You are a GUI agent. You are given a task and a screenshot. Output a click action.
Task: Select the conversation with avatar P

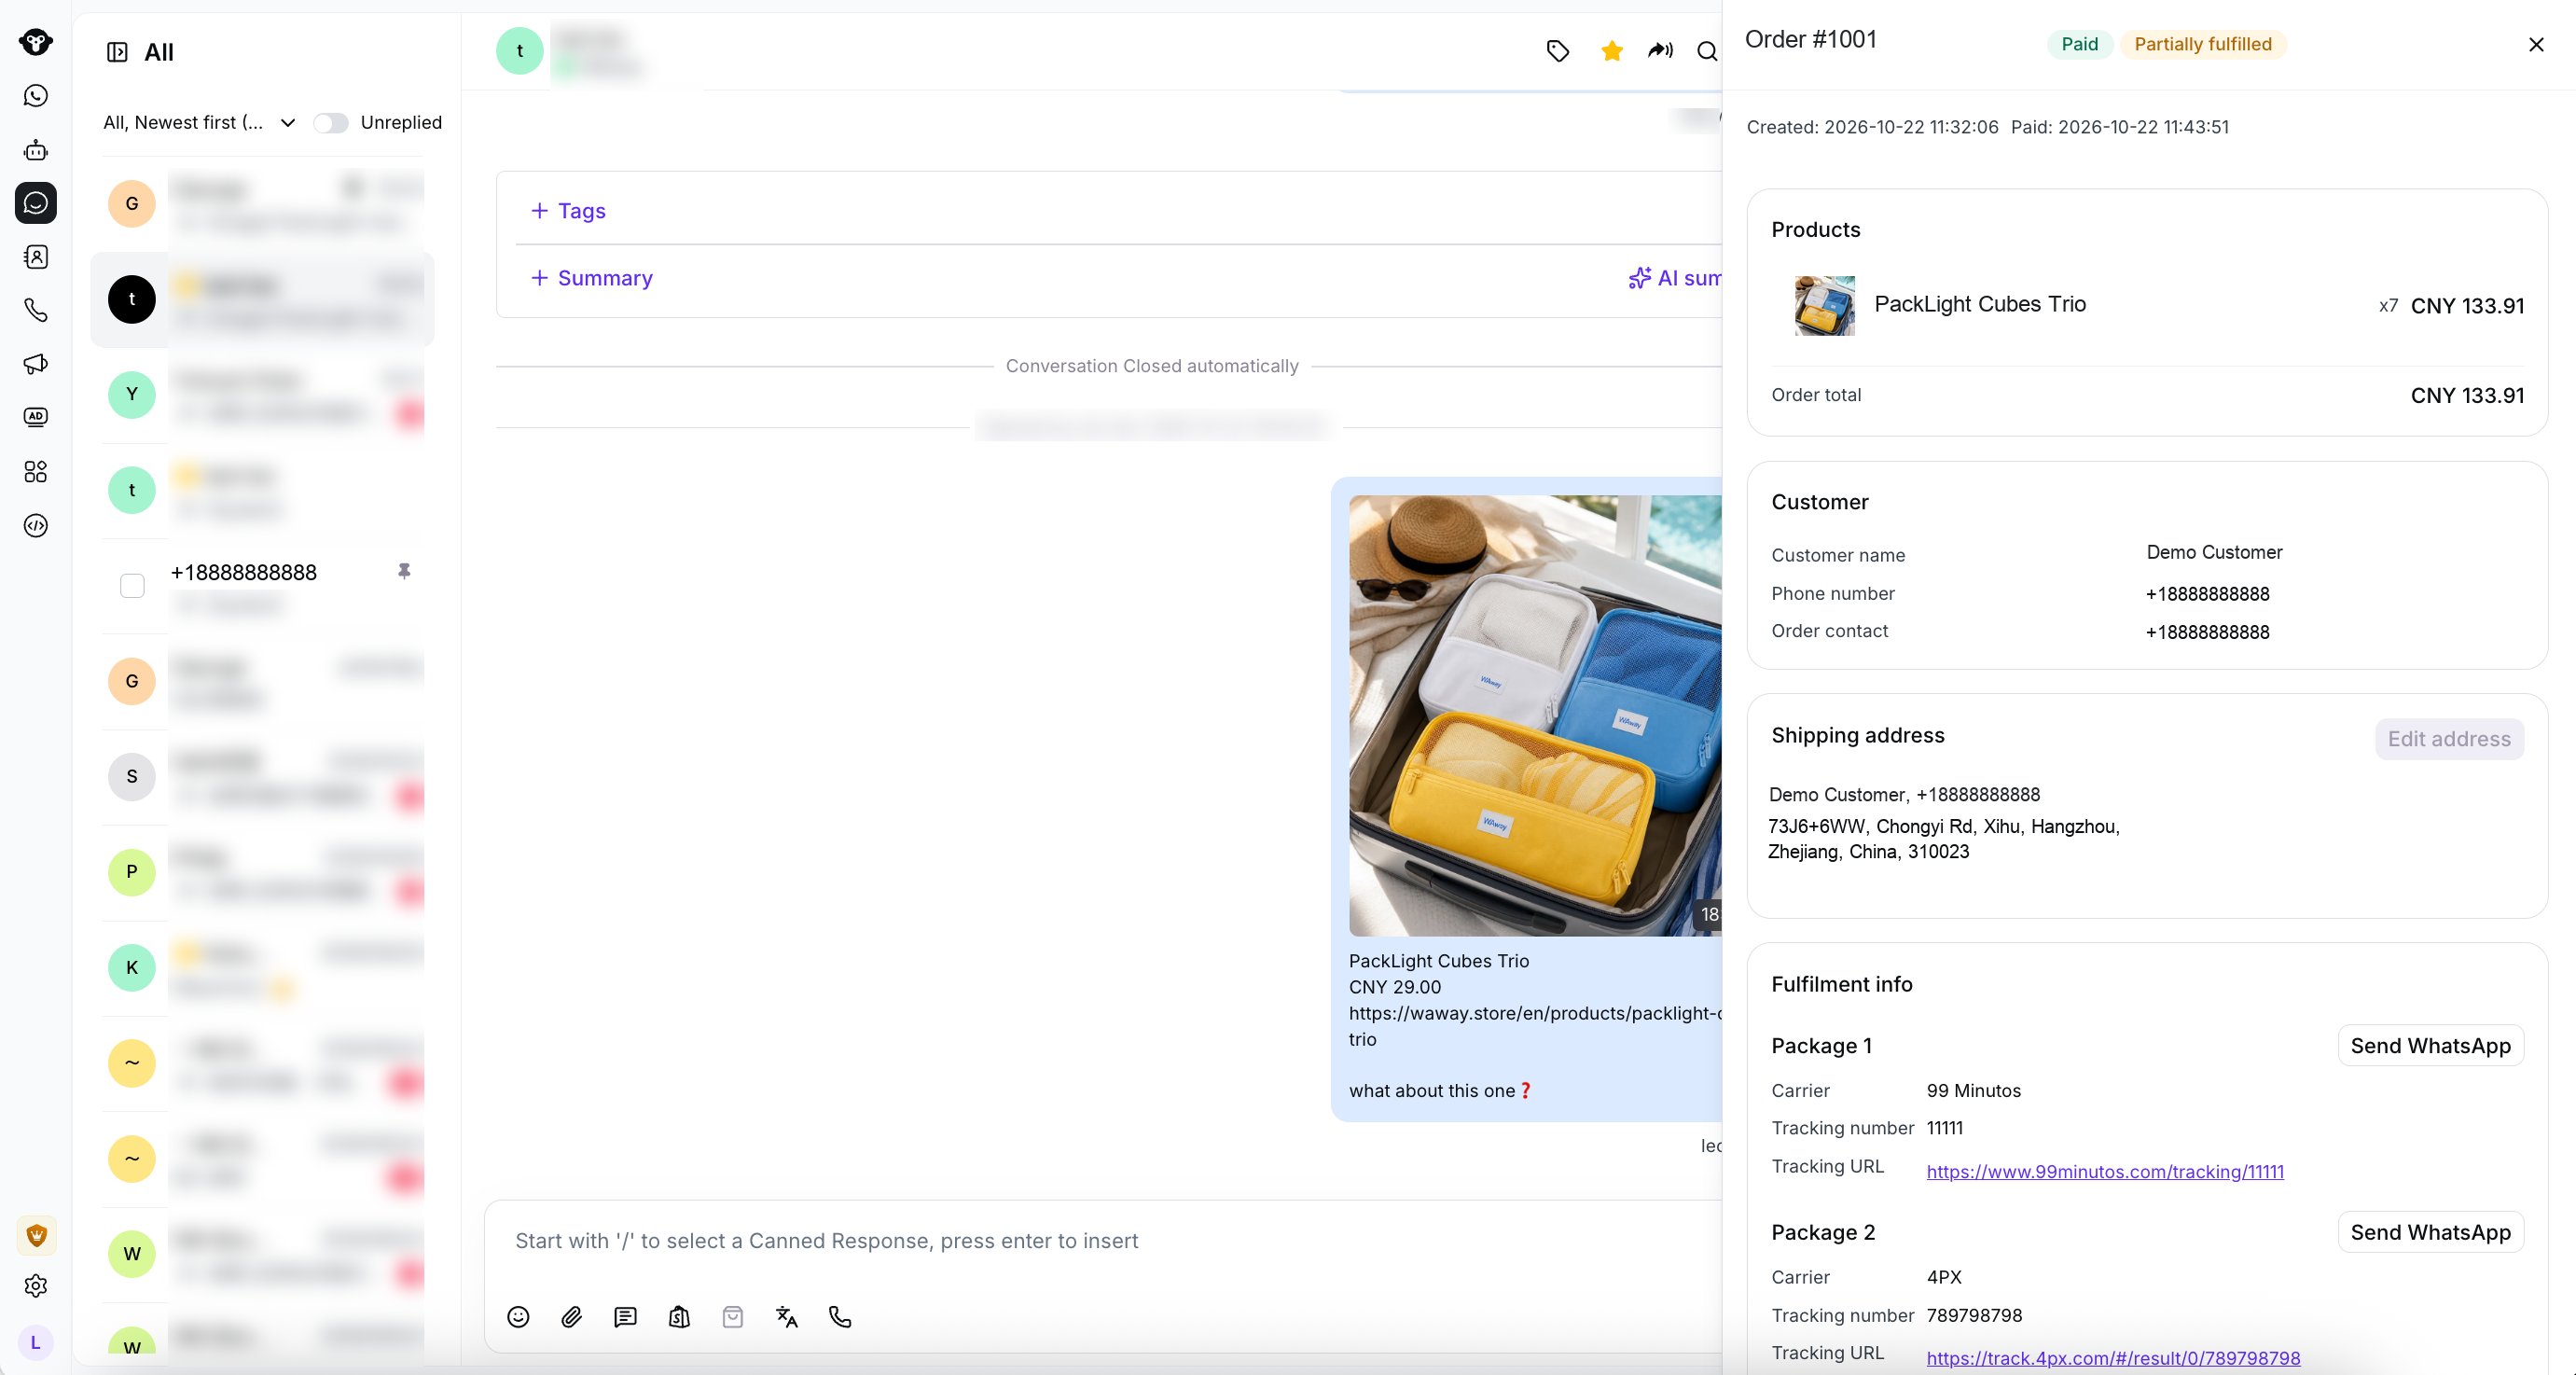pyautogui.click(x=264, y=873)
